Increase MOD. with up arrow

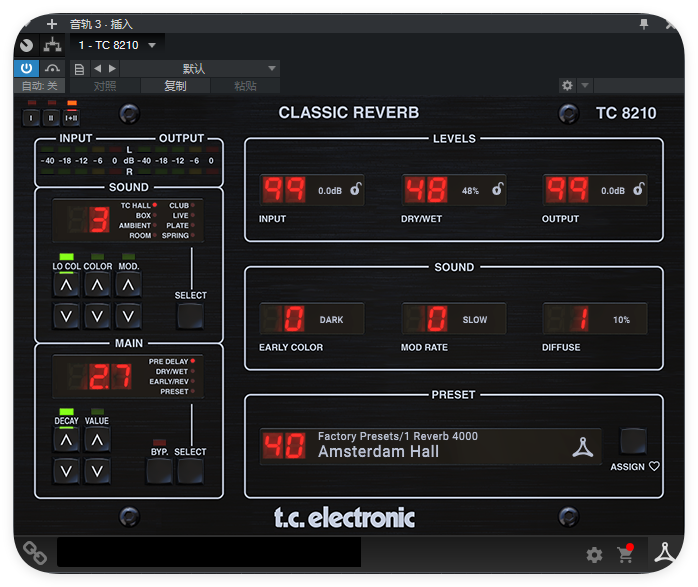[x=128, y=285]
